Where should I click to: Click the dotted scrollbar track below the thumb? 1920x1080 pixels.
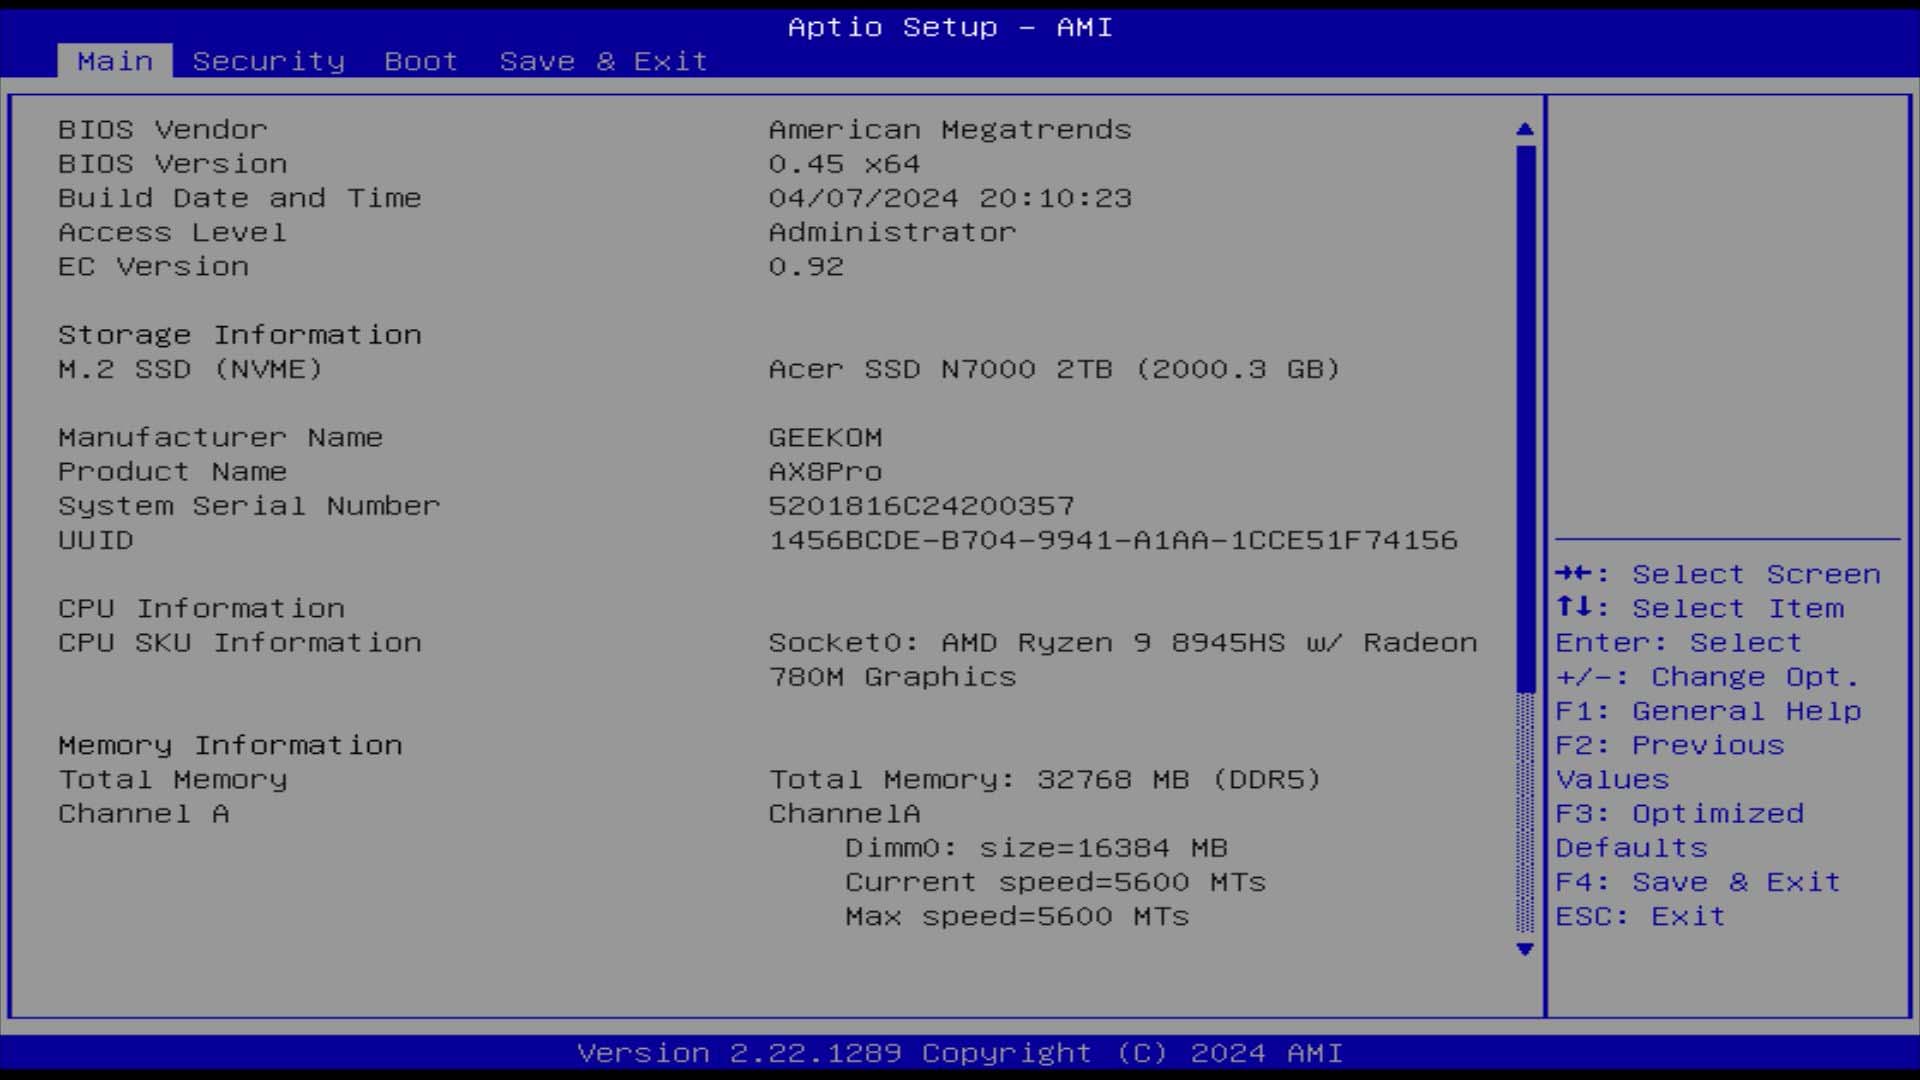[x=1524, y=812]
